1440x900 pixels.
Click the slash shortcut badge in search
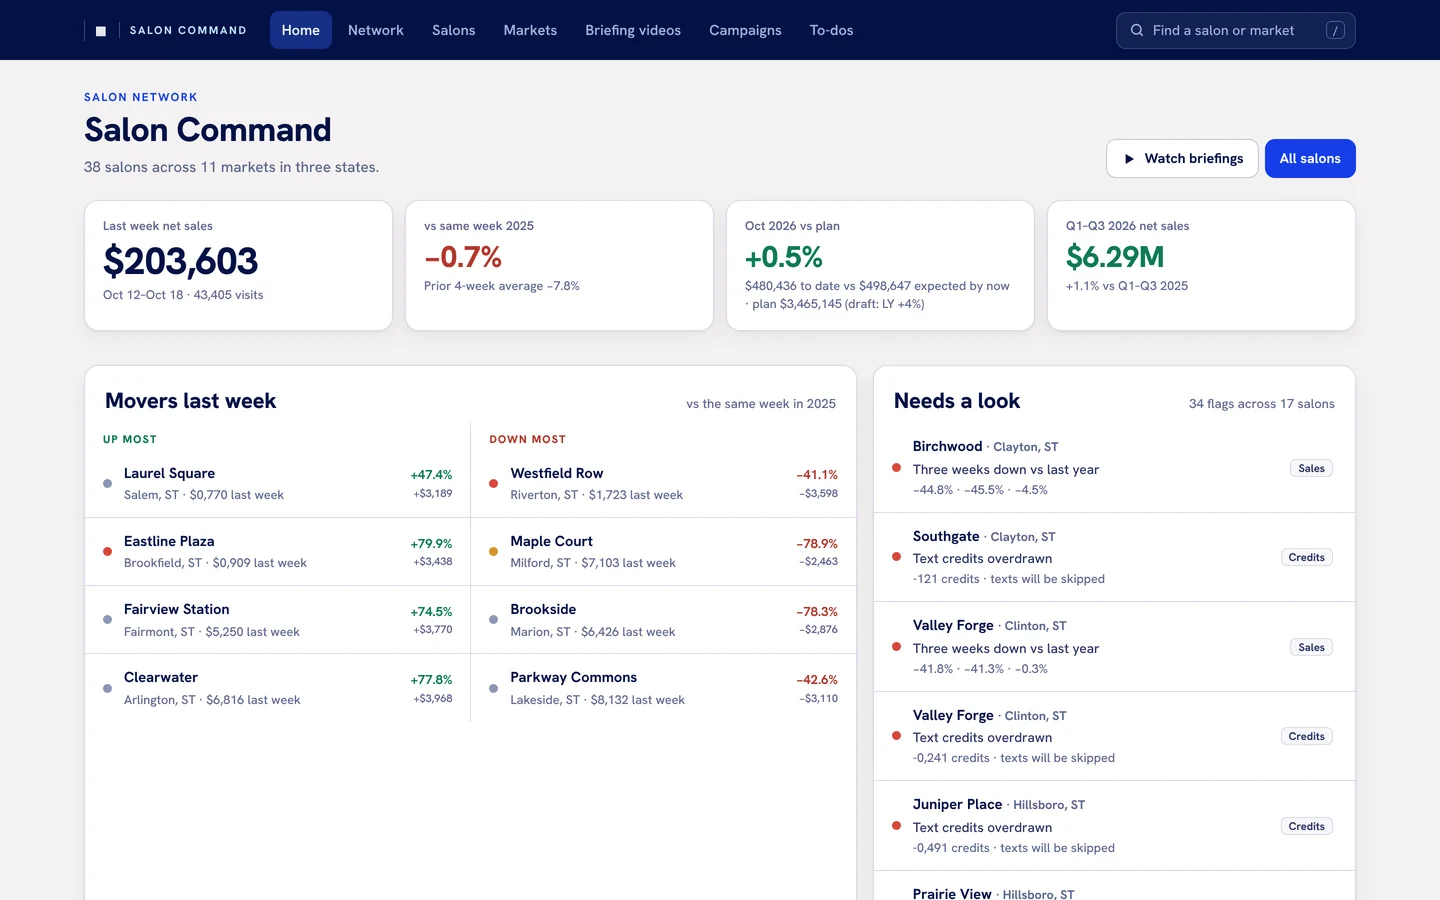(x=1335, y=31)
